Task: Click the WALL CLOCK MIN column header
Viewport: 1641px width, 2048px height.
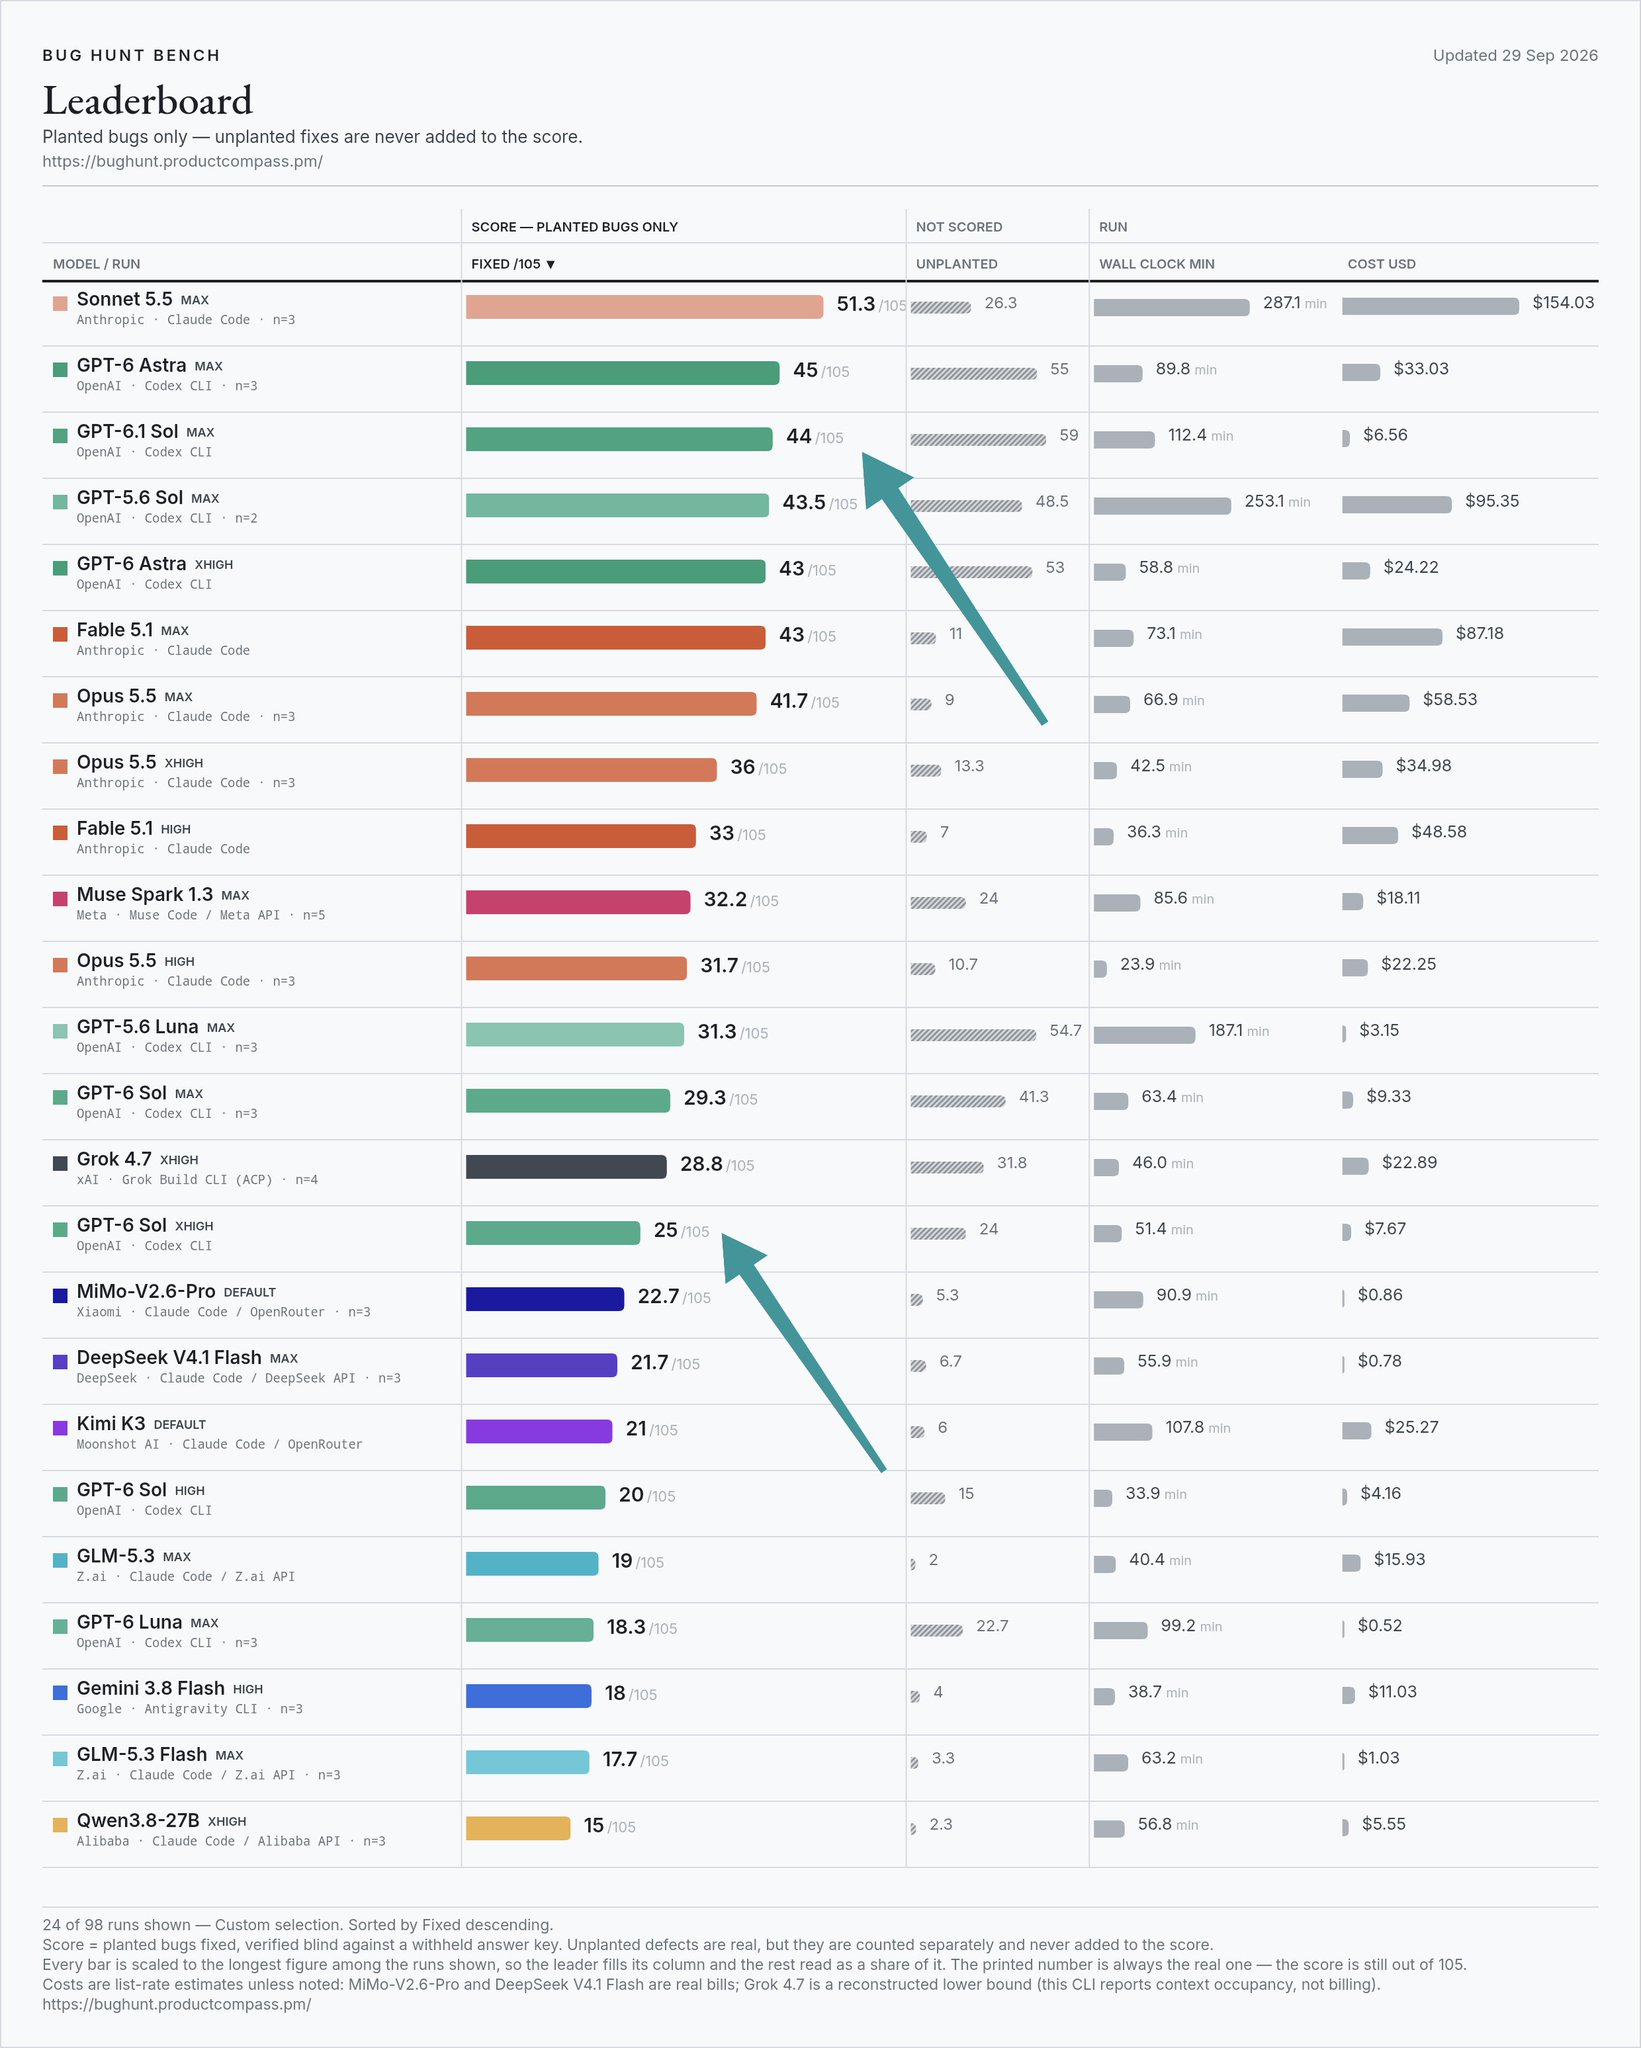Action: tap(1156, 264)
